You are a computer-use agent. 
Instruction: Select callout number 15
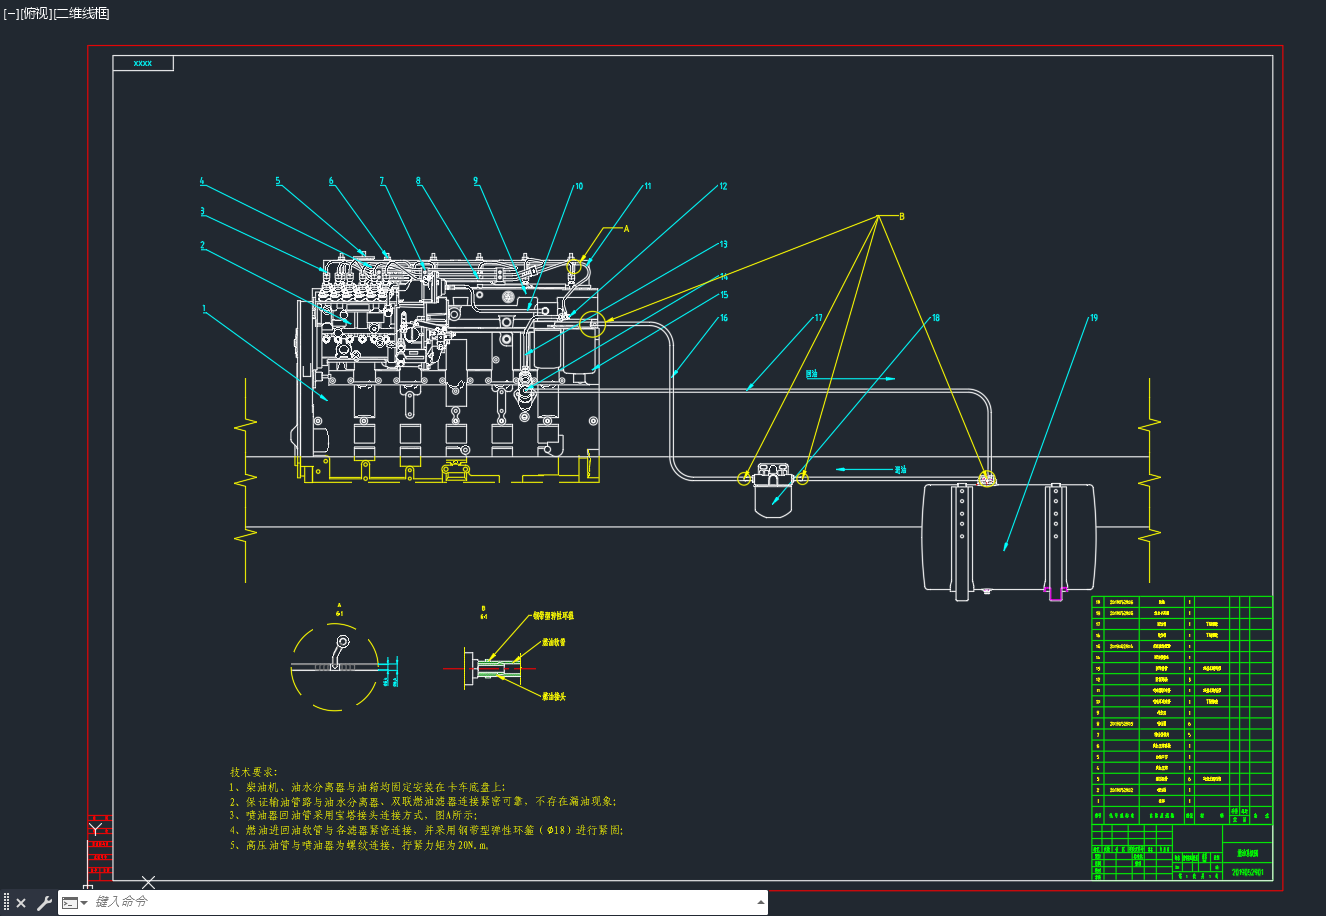pyautogui.click(x=724, y=295)
